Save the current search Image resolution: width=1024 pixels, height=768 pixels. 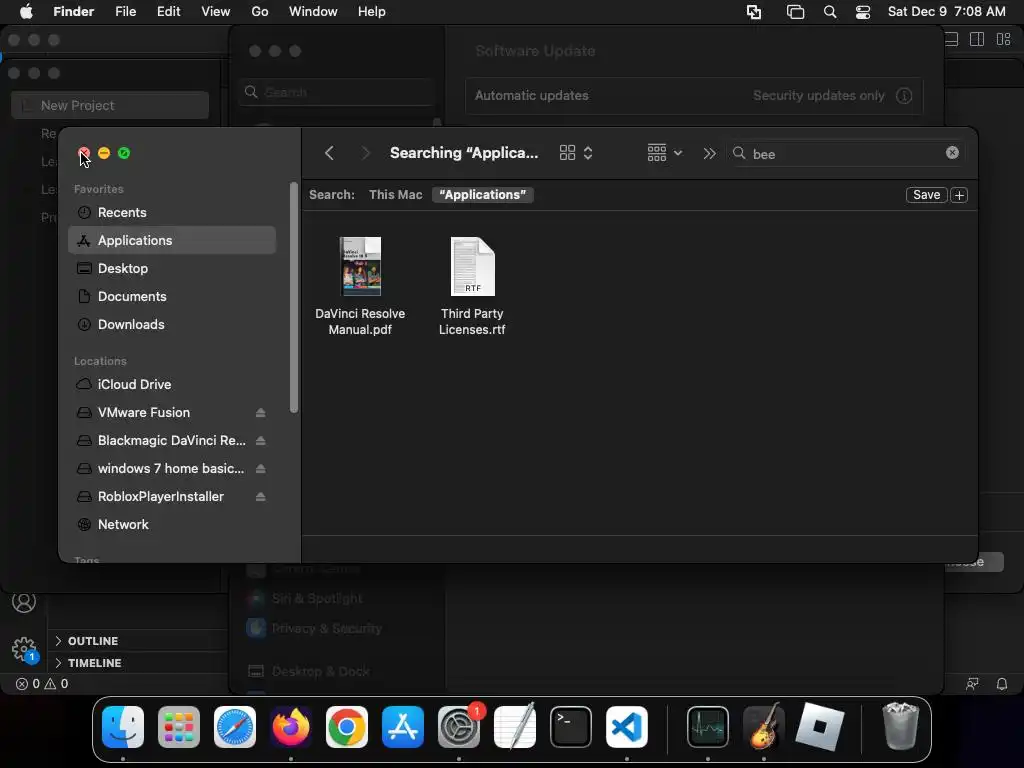(926, 195)
